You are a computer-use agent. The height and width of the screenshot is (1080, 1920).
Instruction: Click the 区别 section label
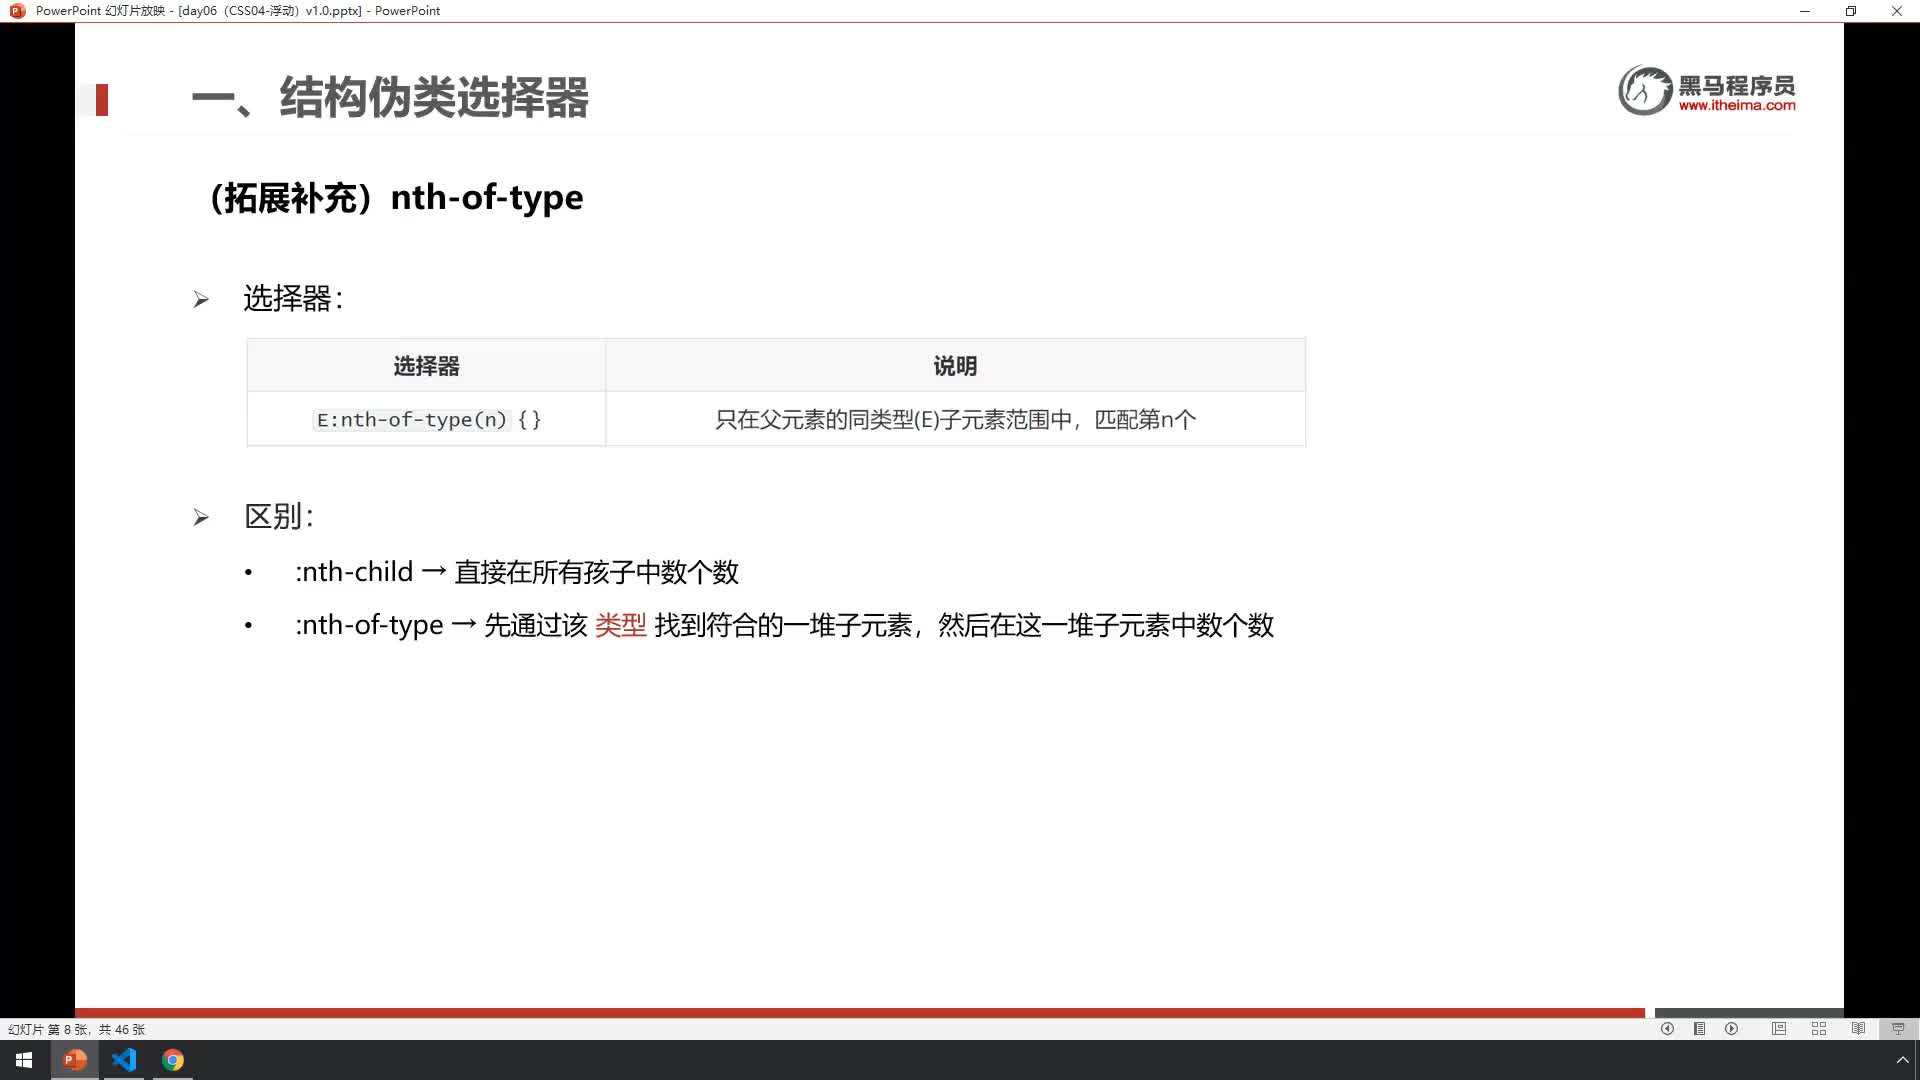(x=279, y=517)
